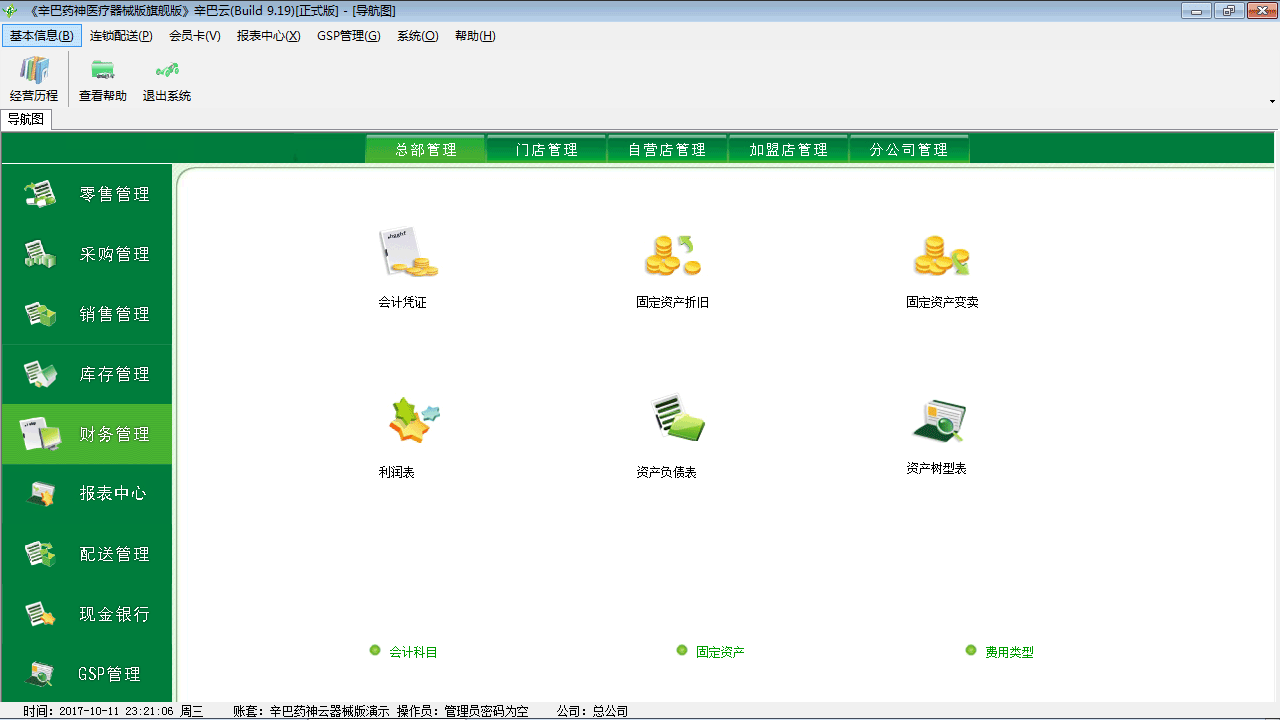Click the 采购管理 sidebar icon
1280x720 pixels.
click(41, 254)
